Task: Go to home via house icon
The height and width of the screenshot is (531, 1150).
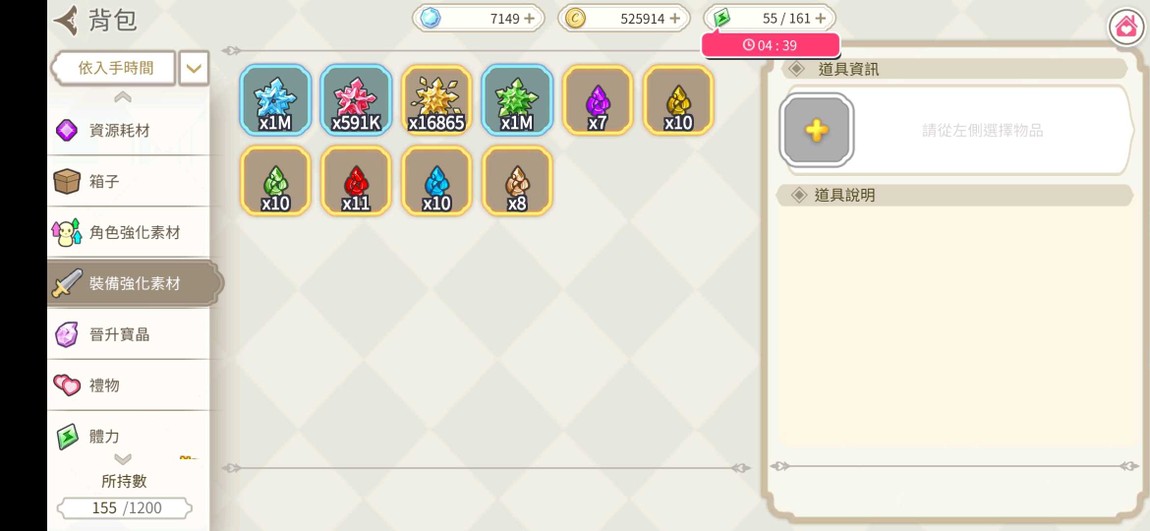Action: coord(1126,28)
